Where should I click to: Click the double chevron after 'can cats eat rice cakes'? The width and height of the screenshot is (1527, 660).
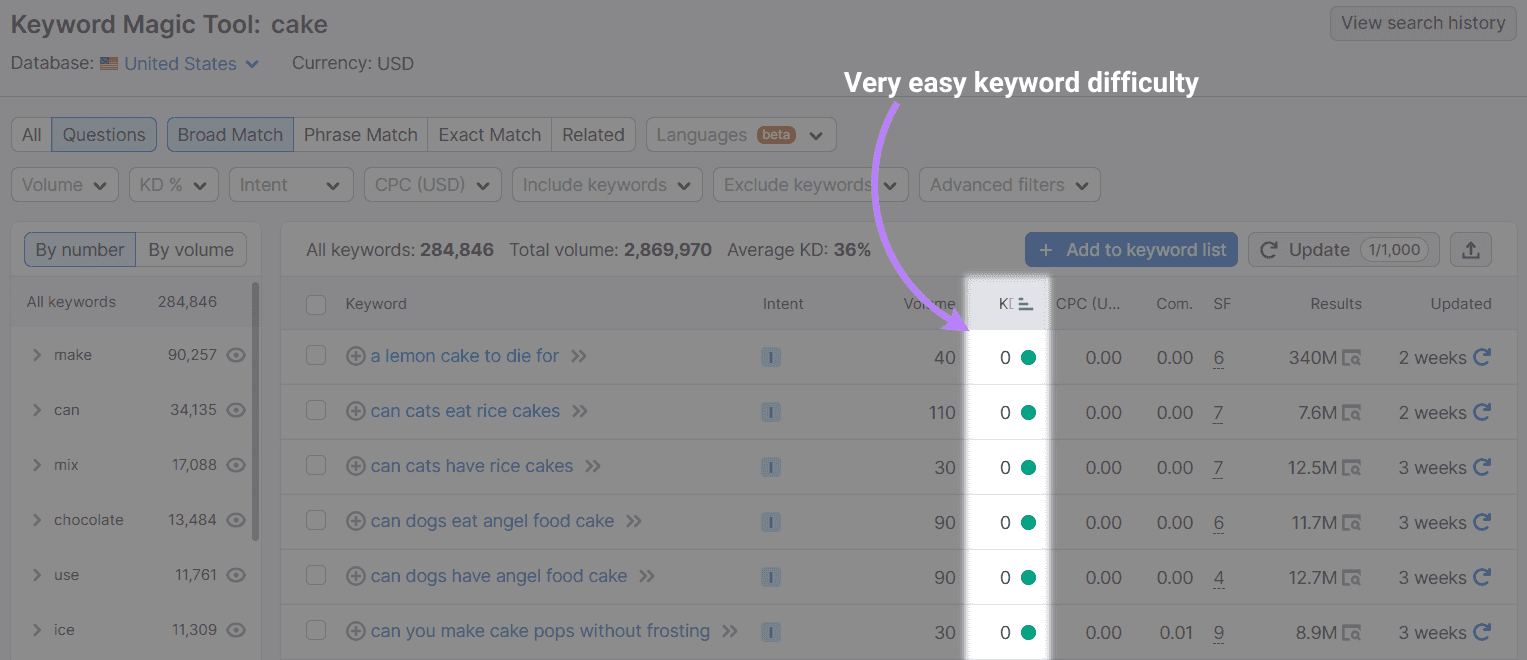pyautogui.click(x=580, y=411)
